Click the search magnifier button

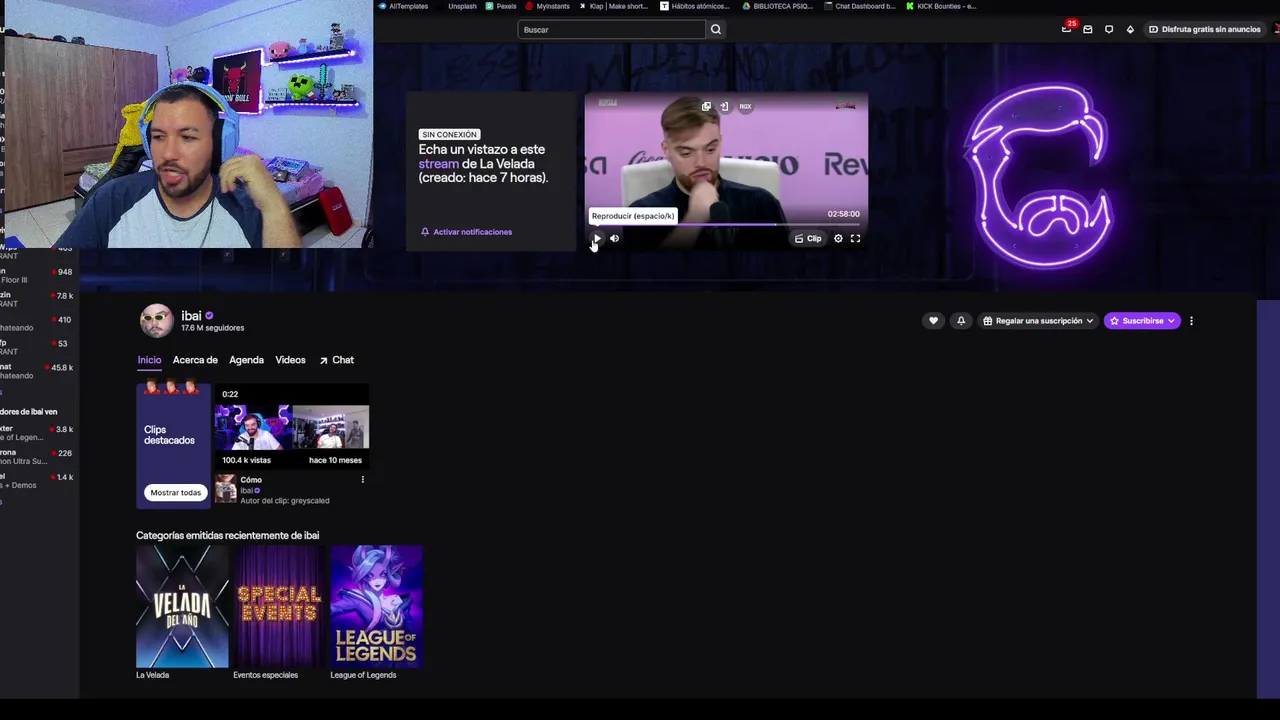(715, 29)
